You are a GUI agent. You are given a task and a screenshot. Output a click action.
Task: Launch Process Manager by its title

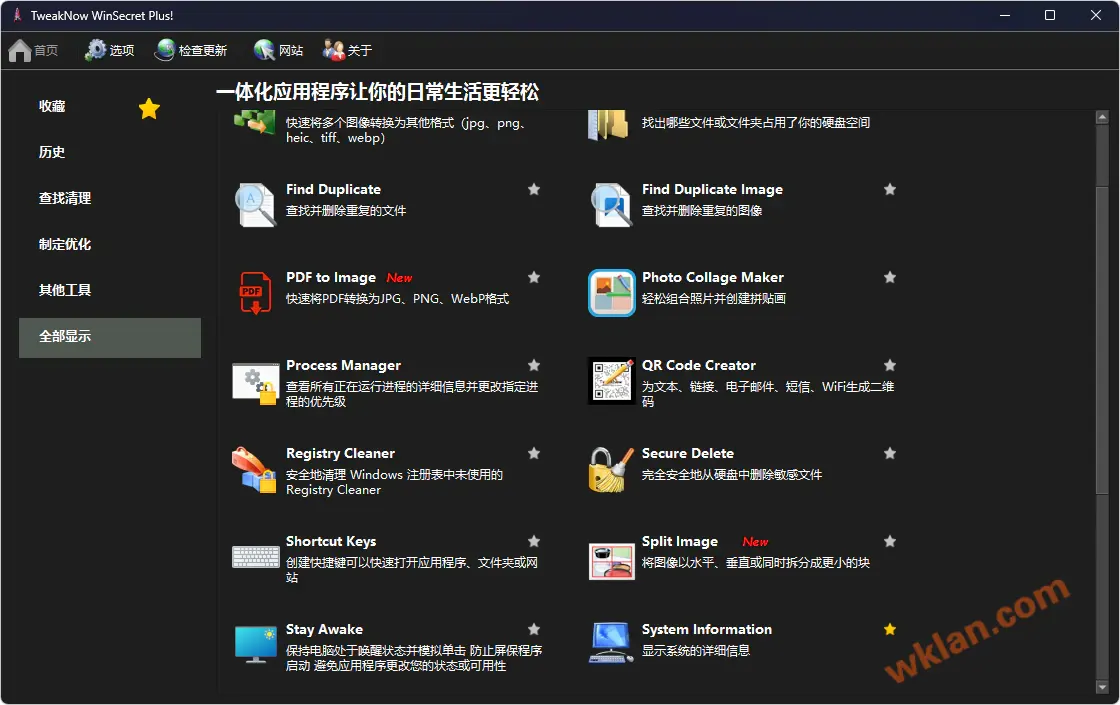click(344, 365)
